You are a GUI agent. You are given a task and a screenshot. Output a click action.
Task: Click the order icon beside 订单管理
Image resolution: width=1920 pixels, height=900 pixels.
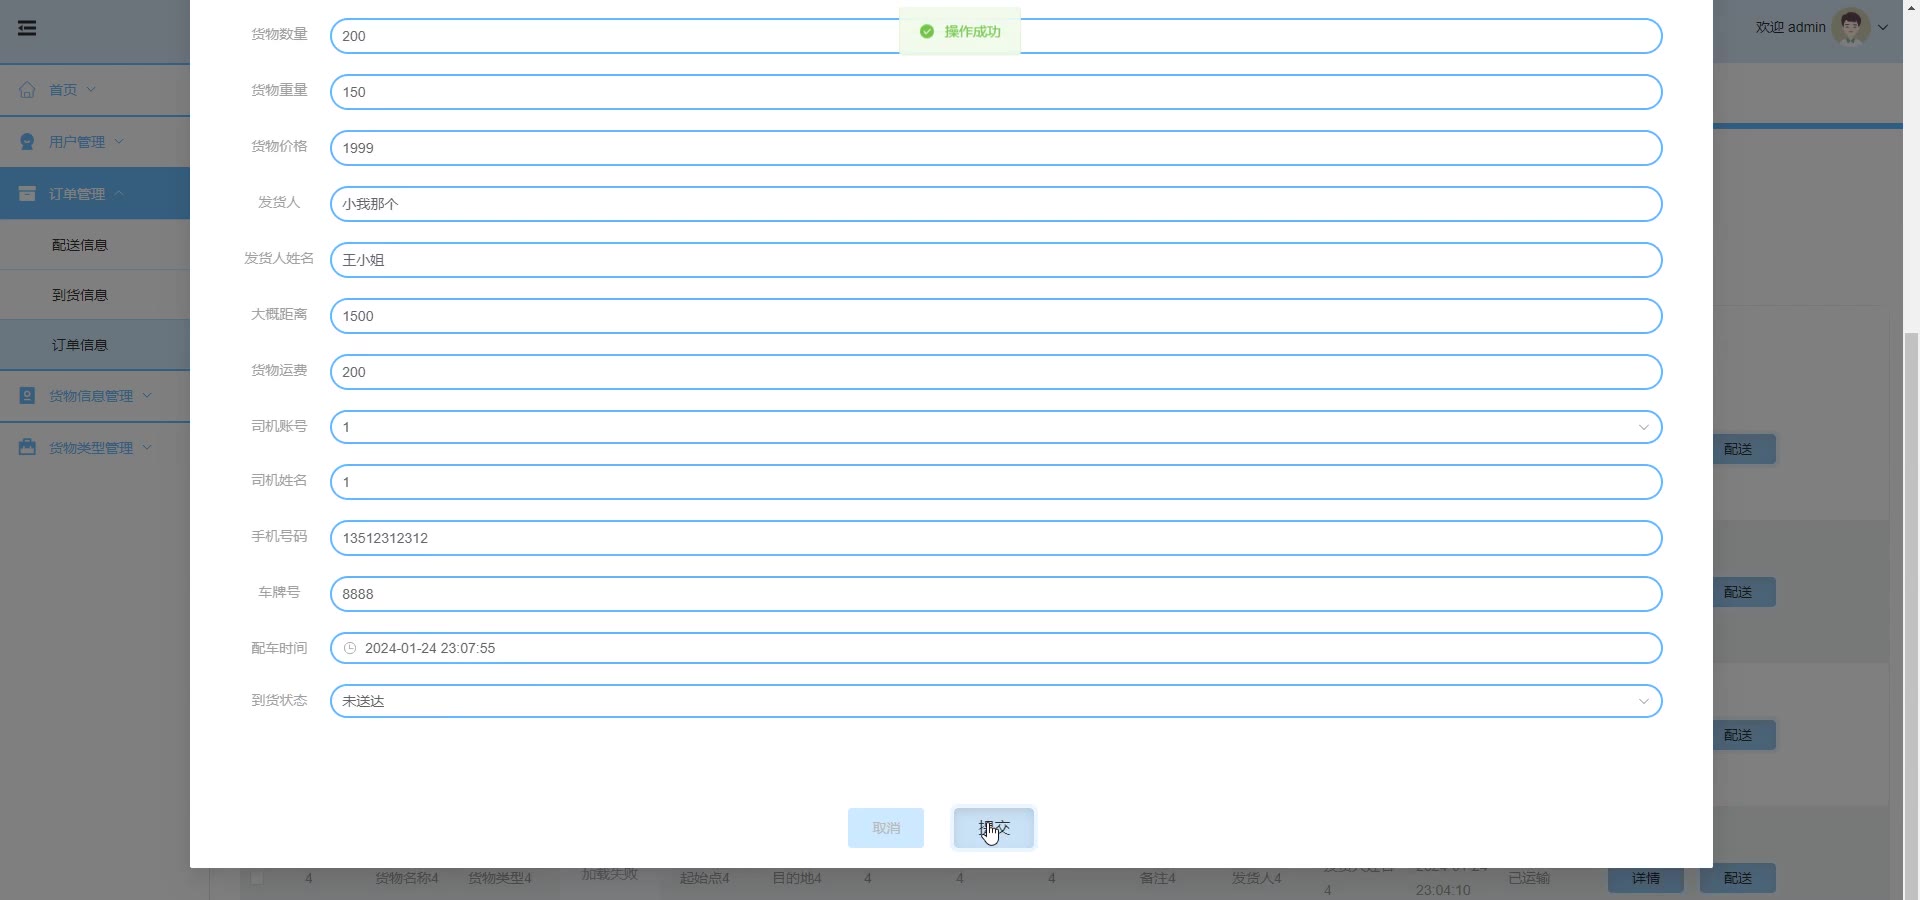pos(27,194)
